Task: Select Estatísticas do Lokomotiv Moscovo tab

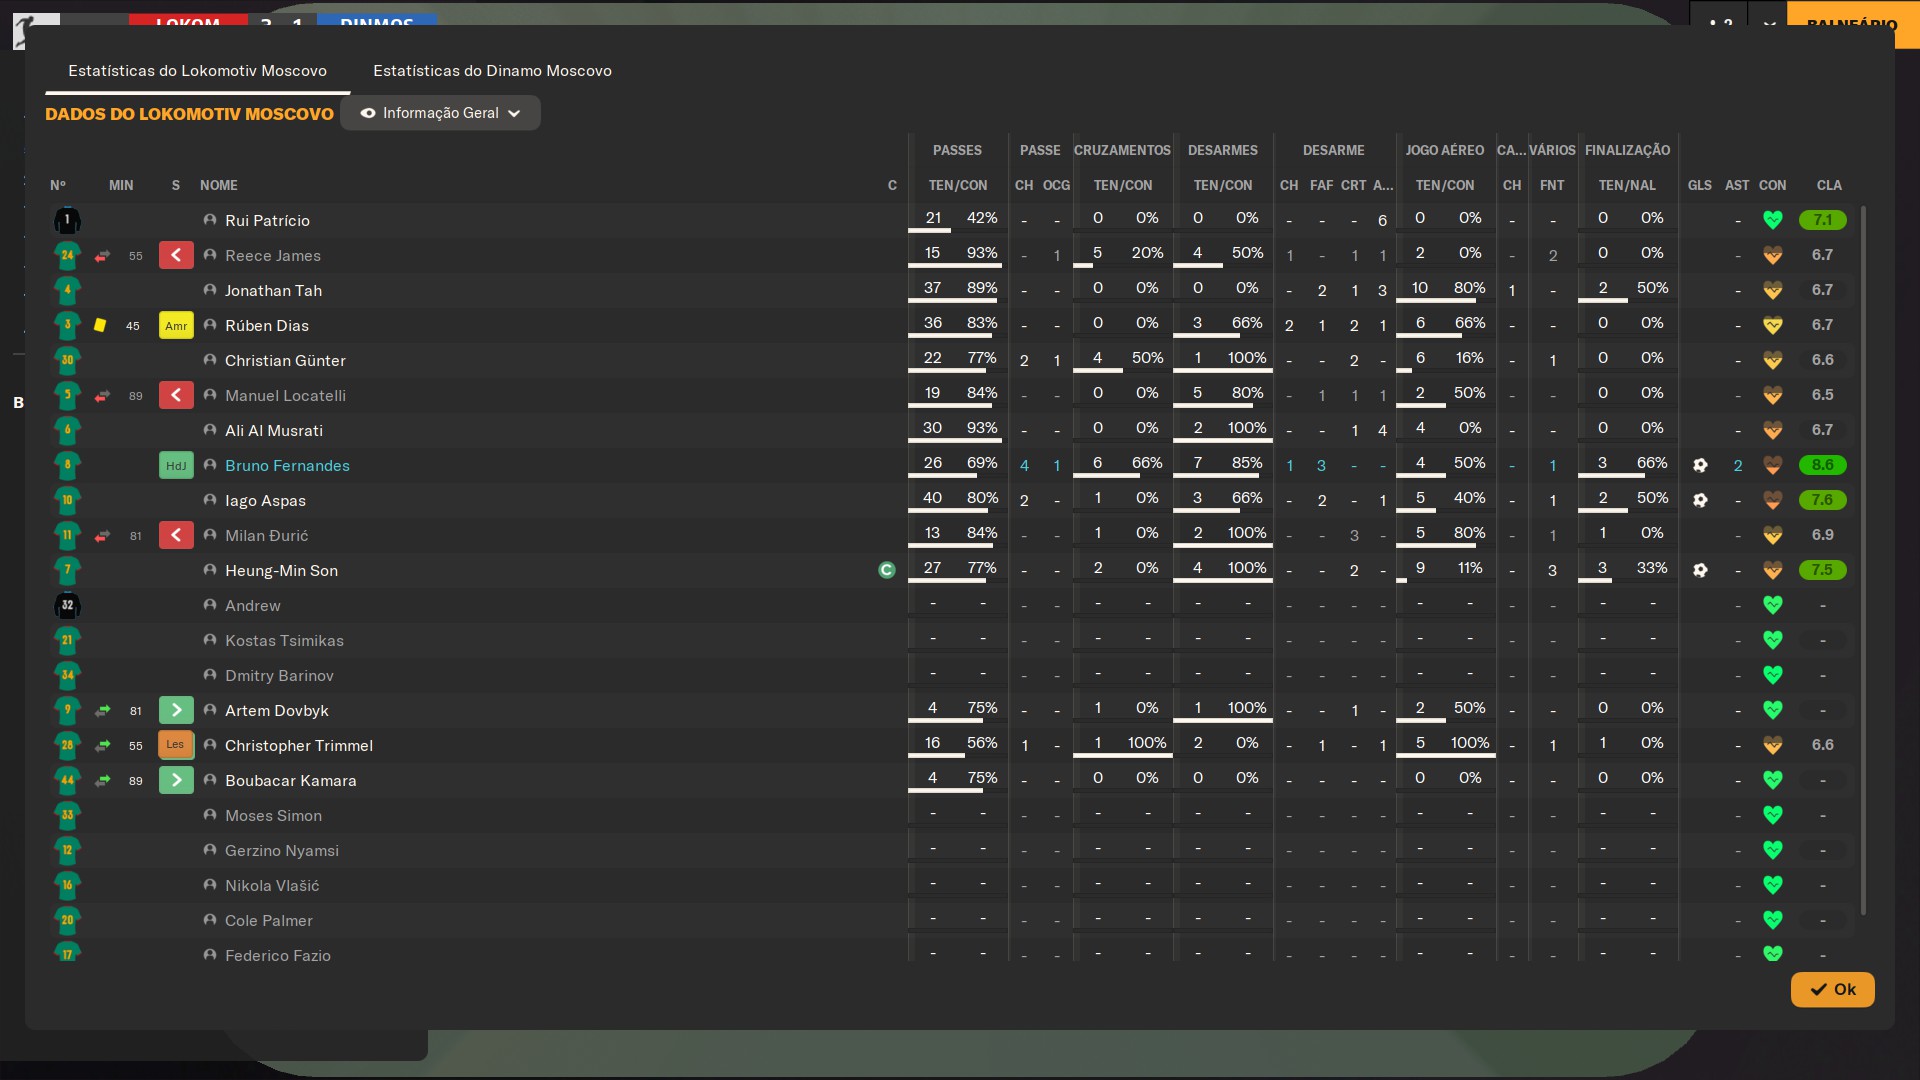Action: click(197, 71)
